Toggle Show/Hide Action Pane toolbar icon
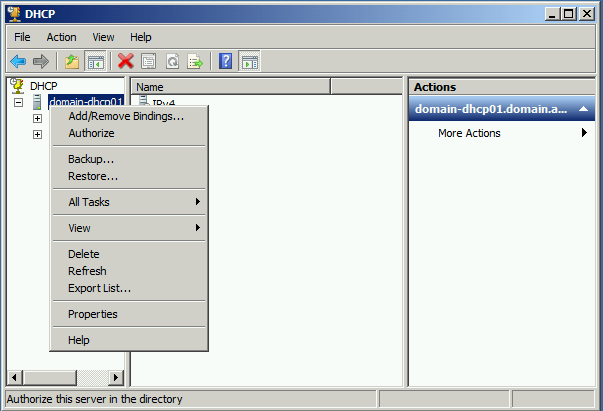Viewport: 603px width, 411px height. coord(250,61)
